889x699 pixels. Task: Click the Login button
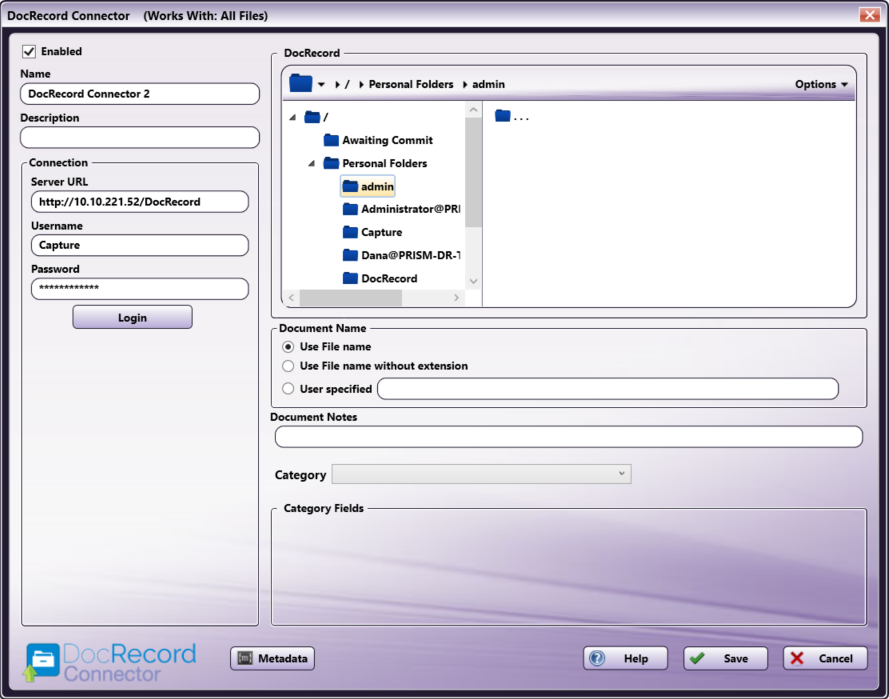click(132, 317)
